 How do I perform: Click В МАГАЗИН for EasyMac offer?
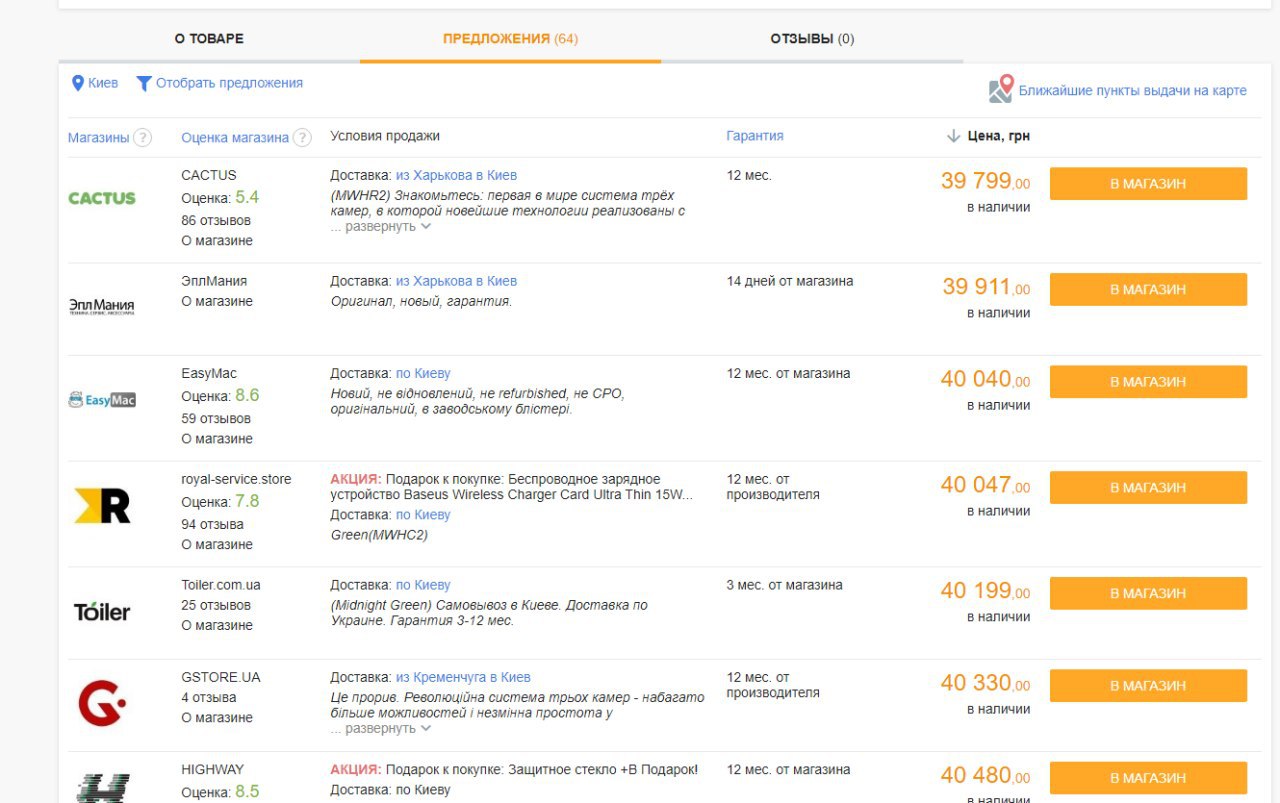tap(1148, 382)
